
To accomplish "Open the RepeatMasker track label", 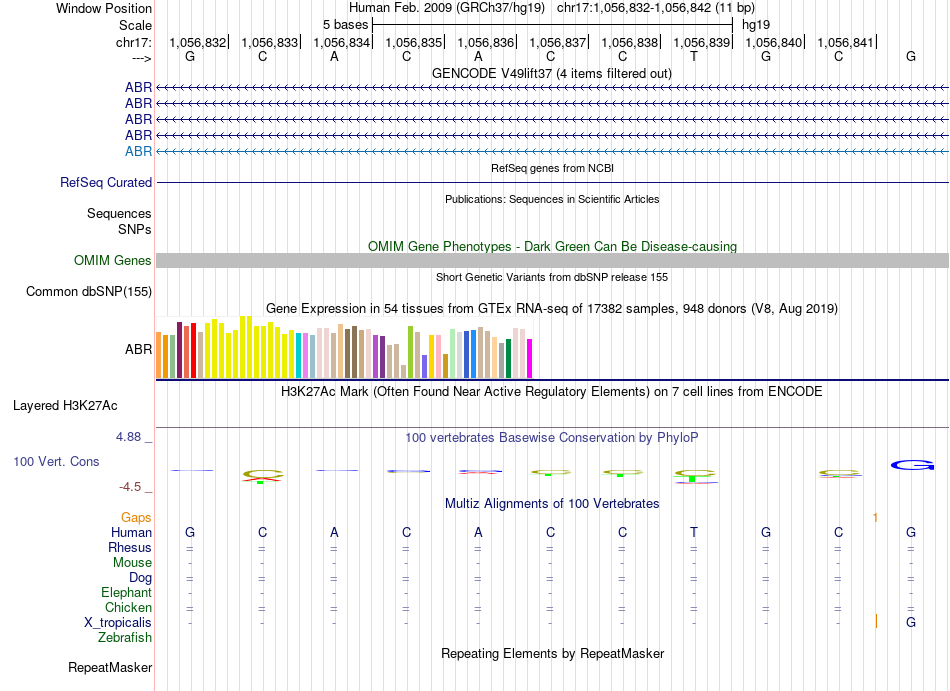I will pyautogui.click(x=110, y=667).
